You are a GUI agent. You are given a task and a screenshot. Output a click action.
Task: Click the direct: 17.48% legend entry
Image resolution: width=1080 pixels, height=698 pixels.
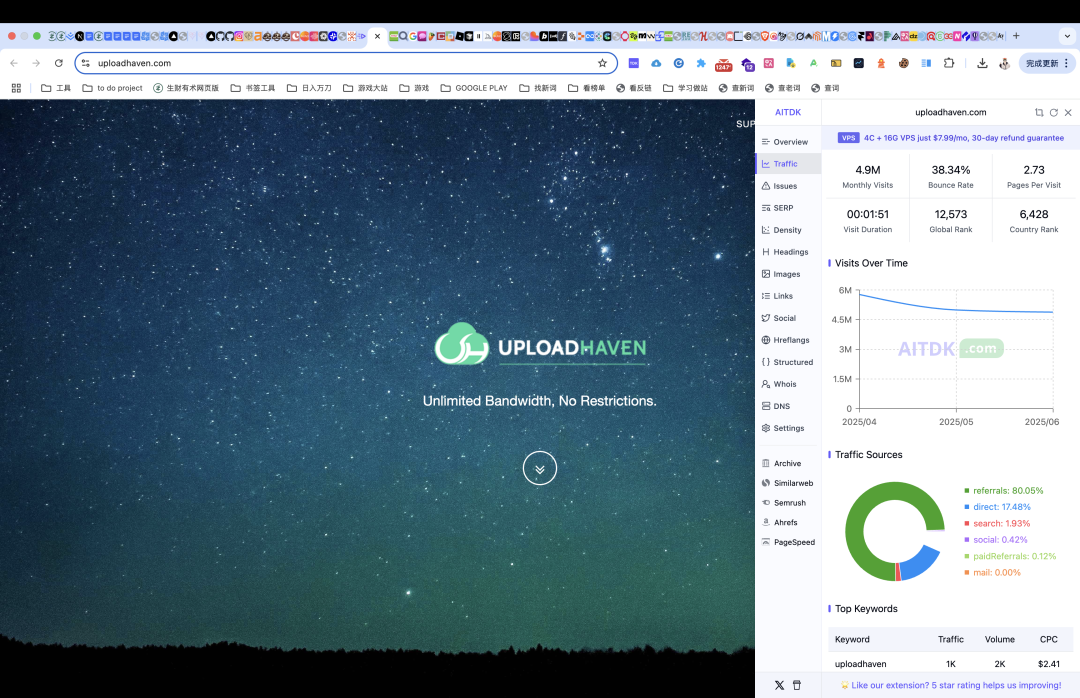pyautogui.click(x=997, y=507)
